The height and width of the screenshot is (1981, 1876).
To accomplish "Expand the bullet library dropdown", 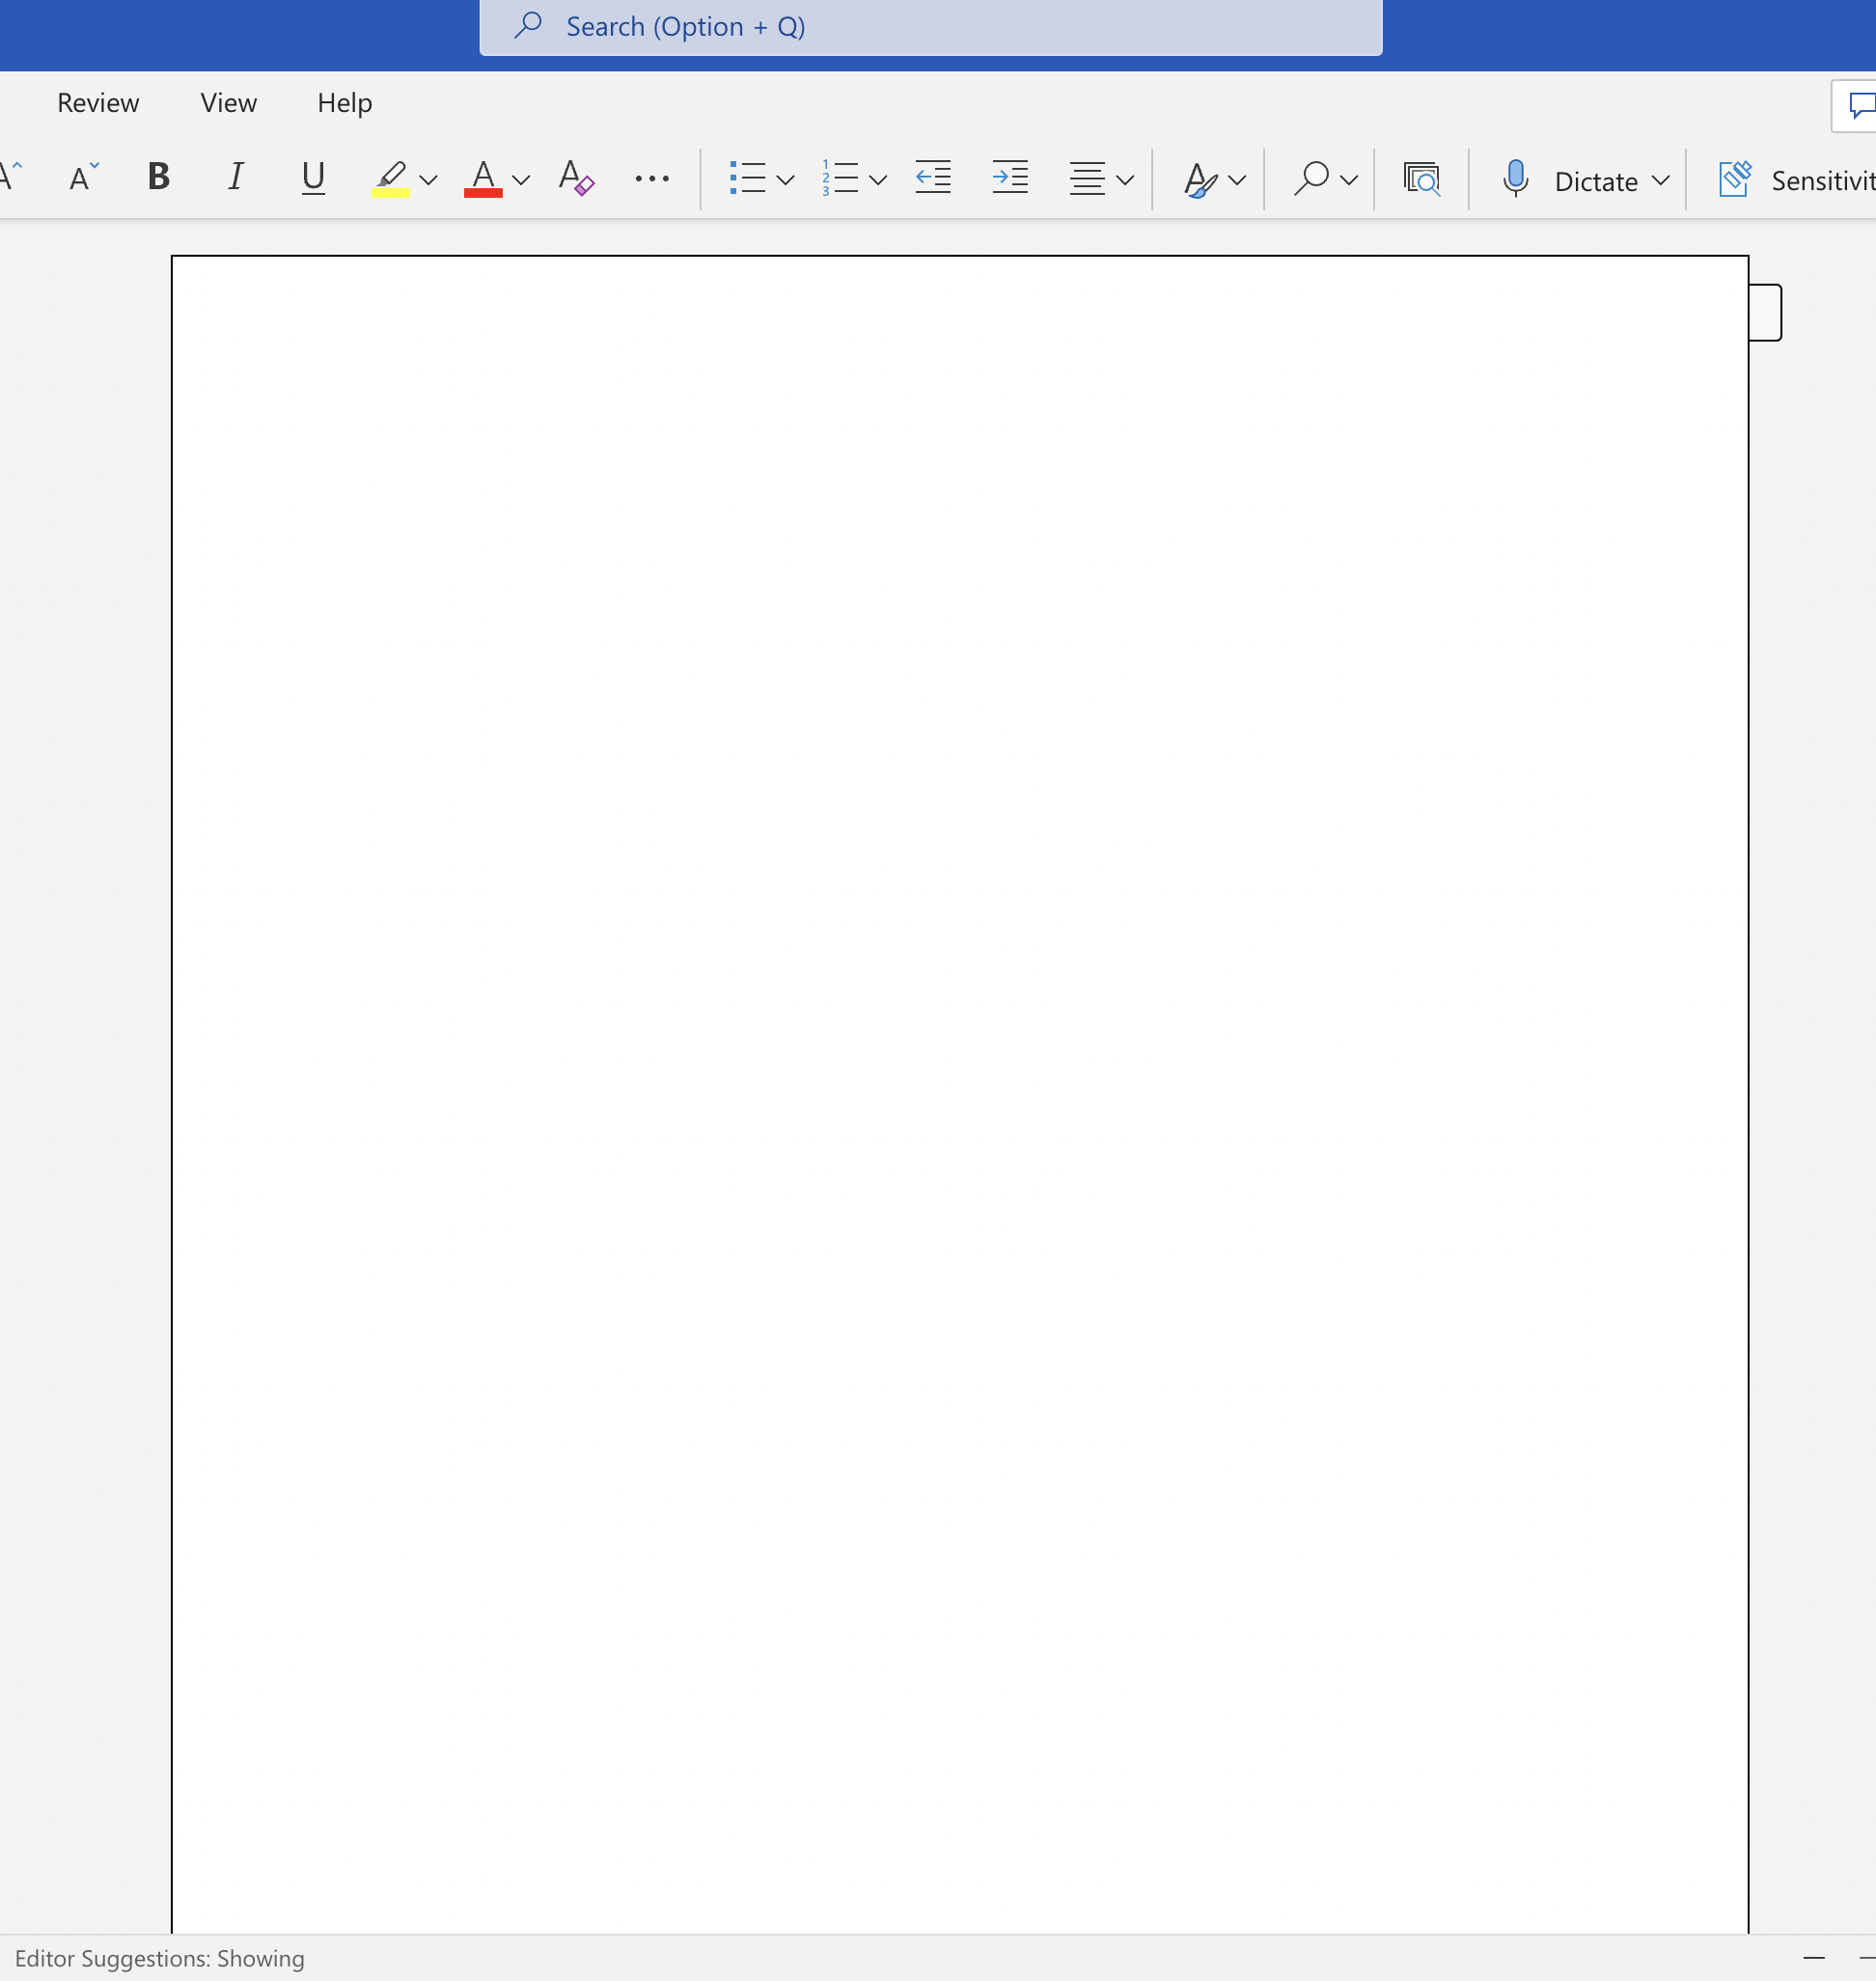I will pos(786,180).
